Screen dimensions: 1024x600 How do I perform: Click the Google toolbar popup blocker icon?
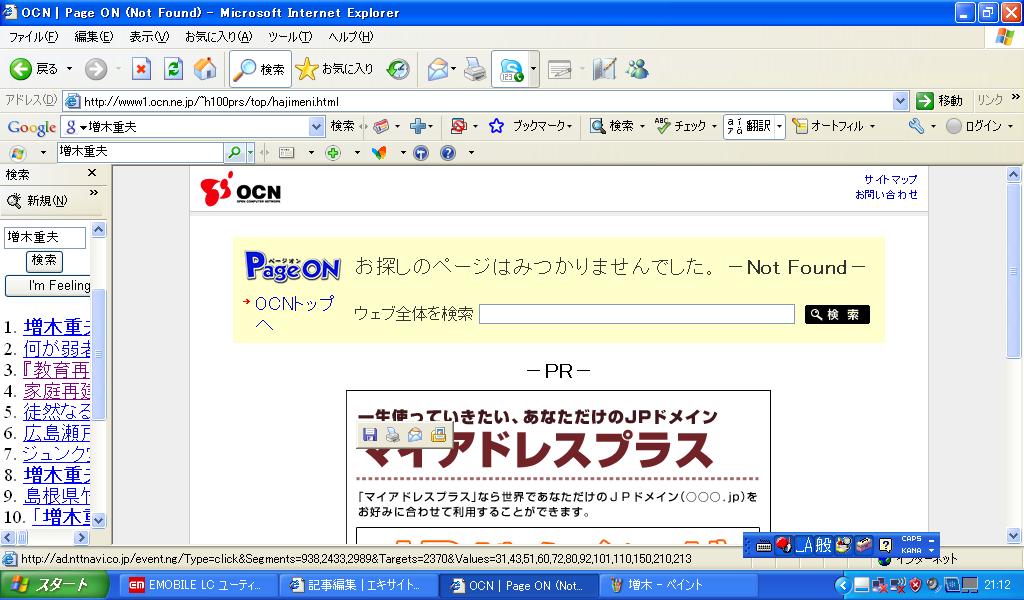tap(458, 126)
